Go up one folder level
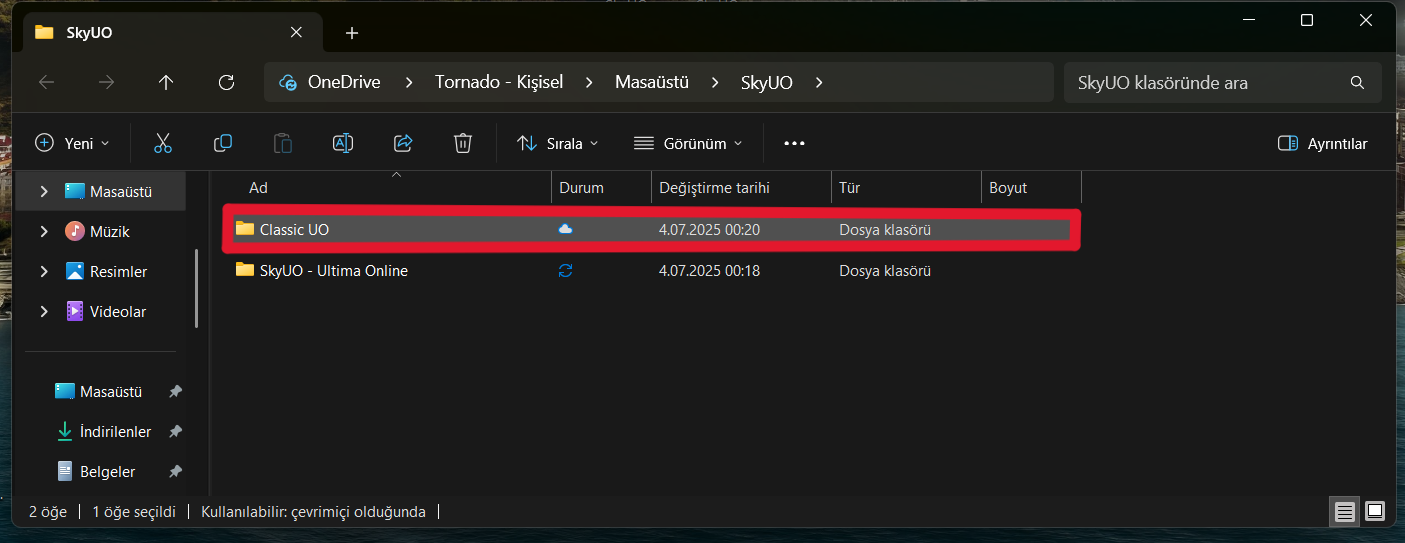Image resolution: width=1405 pixels, height=543 pixels. tap(166, 82)
